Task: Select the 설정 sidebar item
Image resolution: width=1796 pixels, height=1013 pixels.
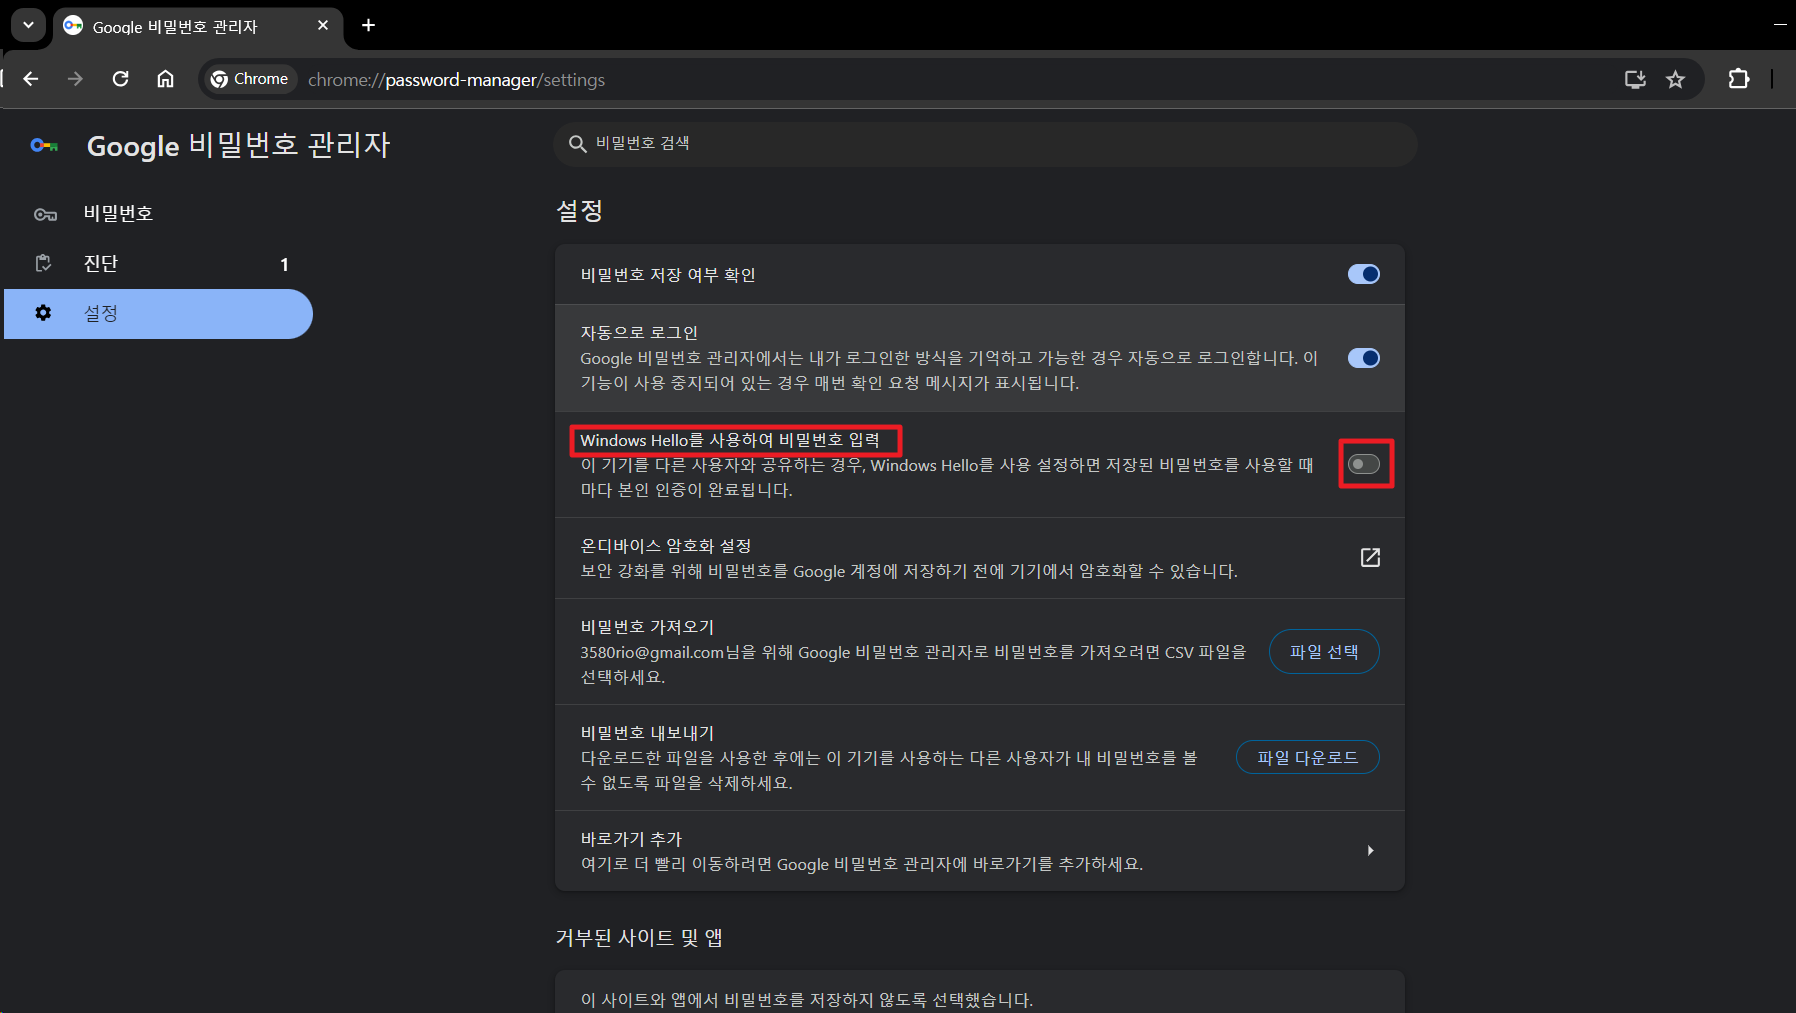Action: tap(158, 313)
